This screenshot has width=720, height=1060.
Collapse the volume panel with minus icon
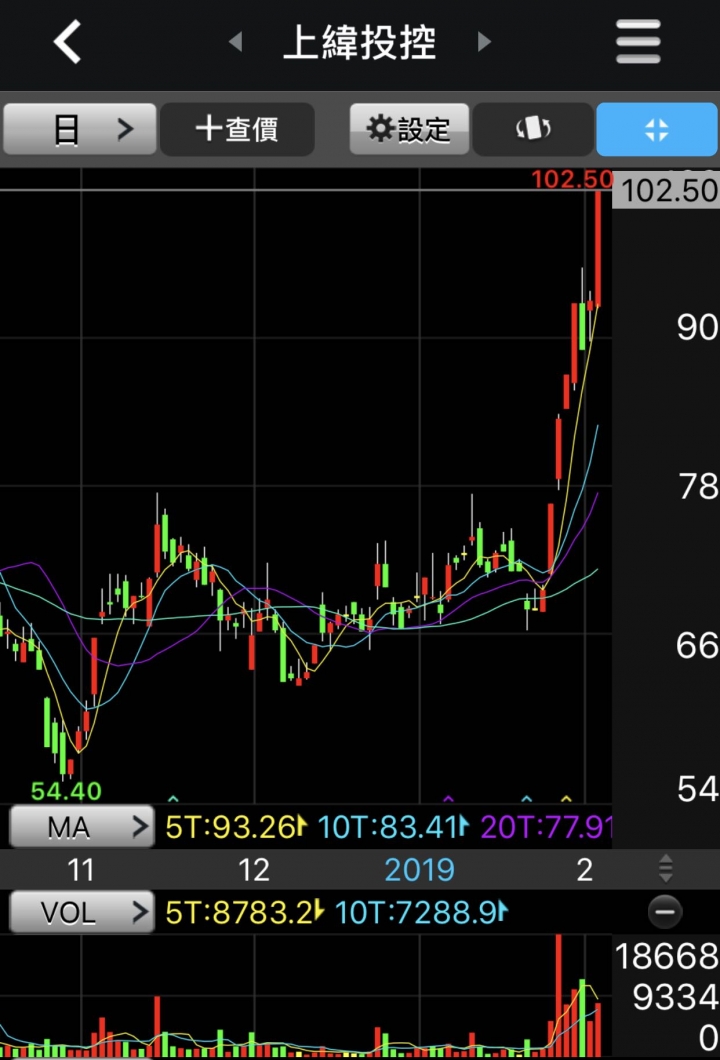[665, 912]
